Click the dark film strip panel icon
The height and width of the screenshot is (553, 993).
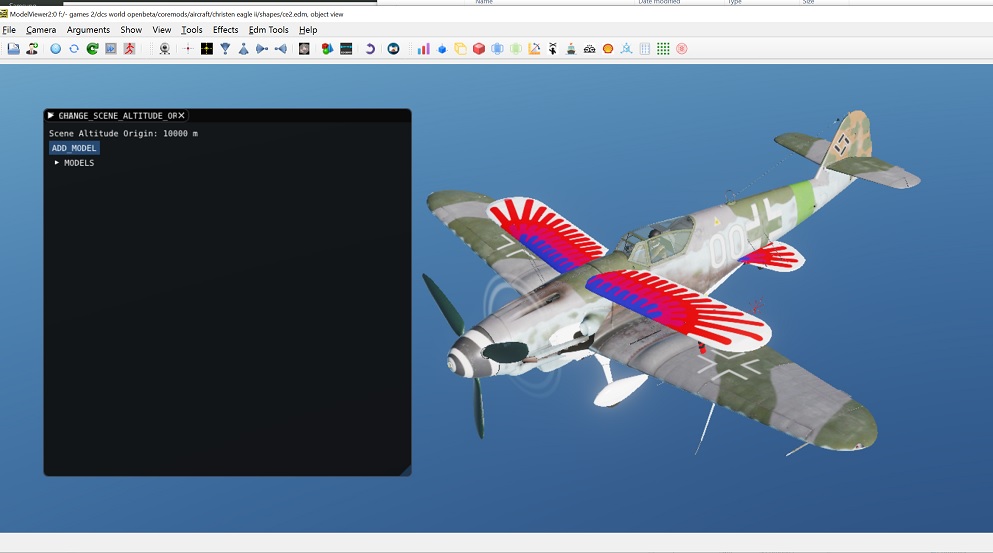[346, 49]
